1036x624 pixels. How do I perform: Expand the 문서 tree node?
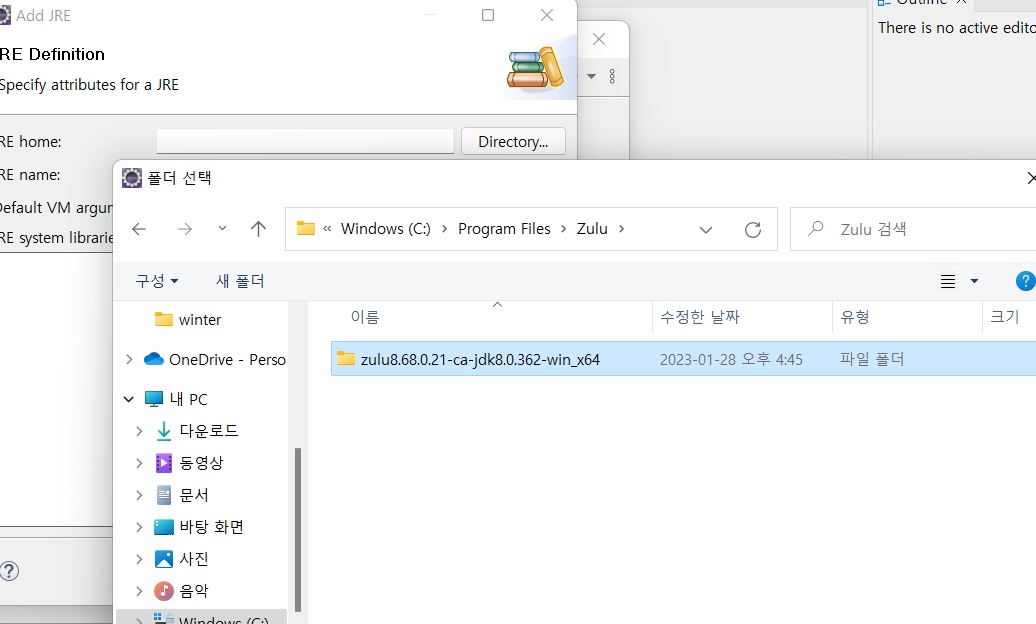[x=139, y=494]
